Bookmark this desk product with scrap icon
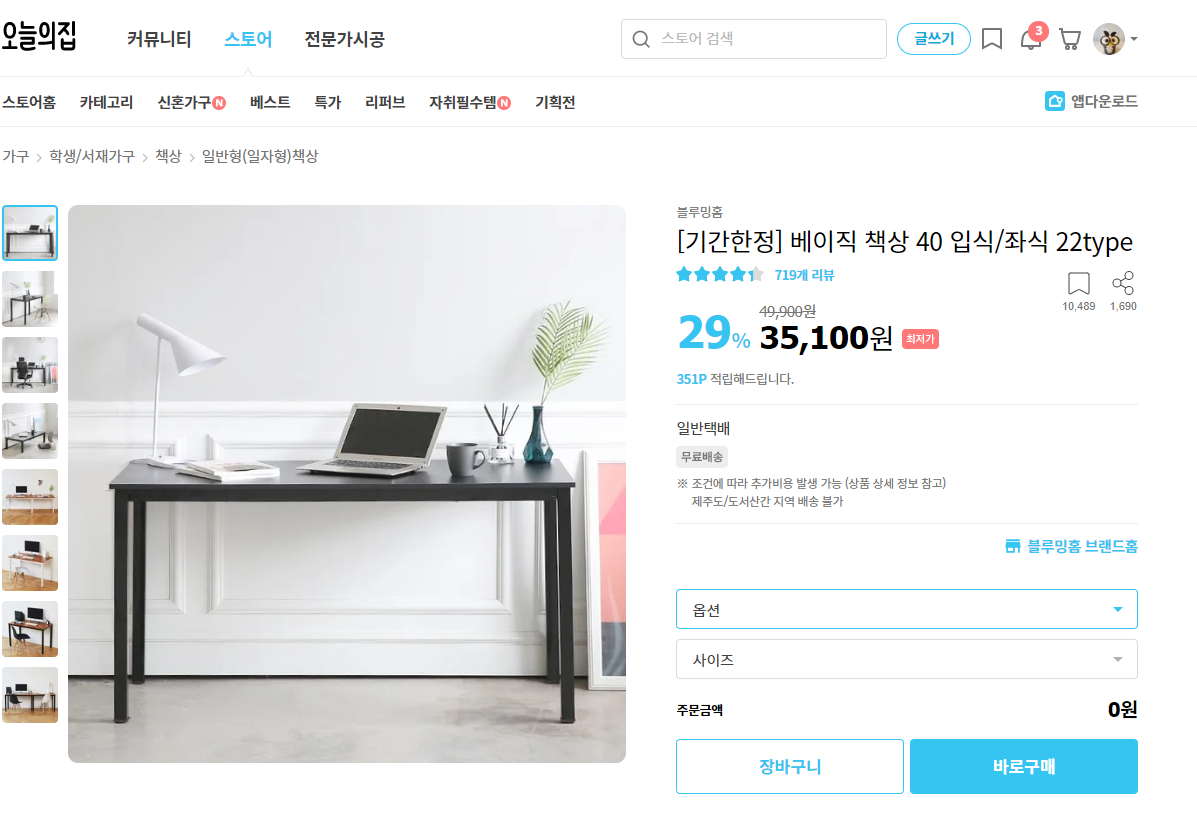 click(x=1079, y=283)
